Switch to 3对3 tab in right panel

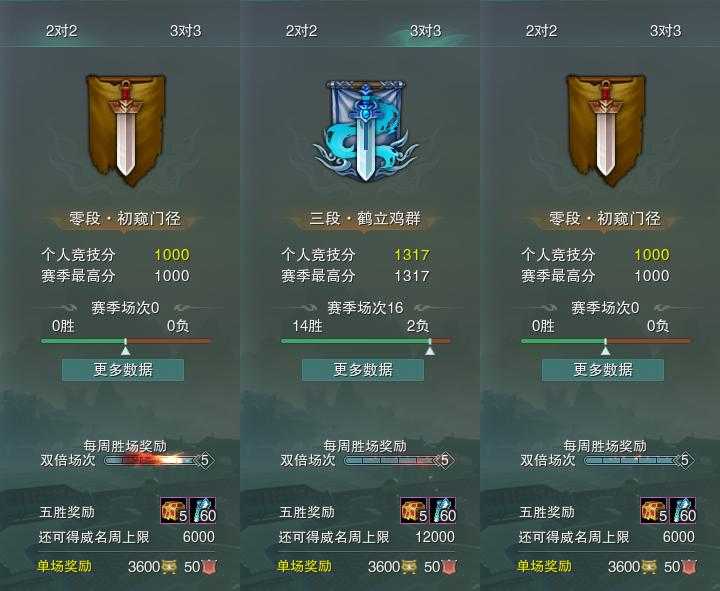click(666, 31)
